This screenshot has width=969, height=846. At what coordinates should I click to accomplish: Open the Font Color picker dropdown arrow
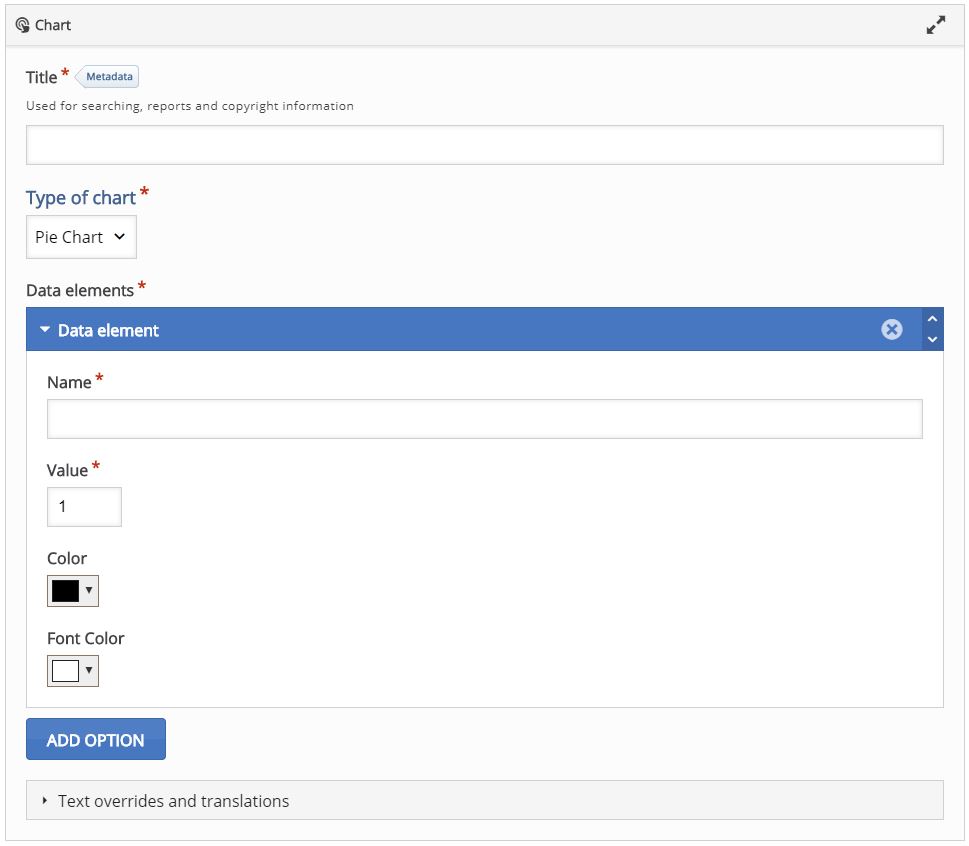[x=89, y=670]
